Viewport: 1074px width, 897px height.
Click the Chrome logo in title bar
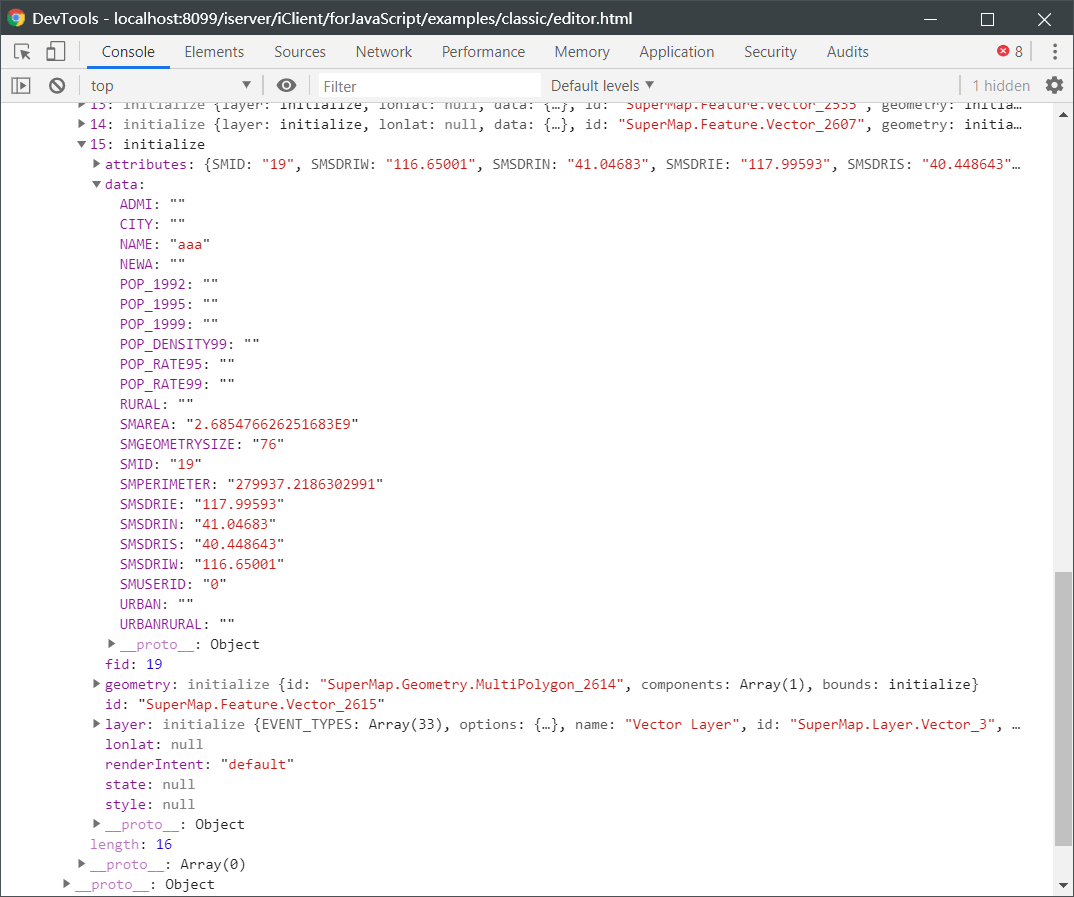tap(16, 18)
